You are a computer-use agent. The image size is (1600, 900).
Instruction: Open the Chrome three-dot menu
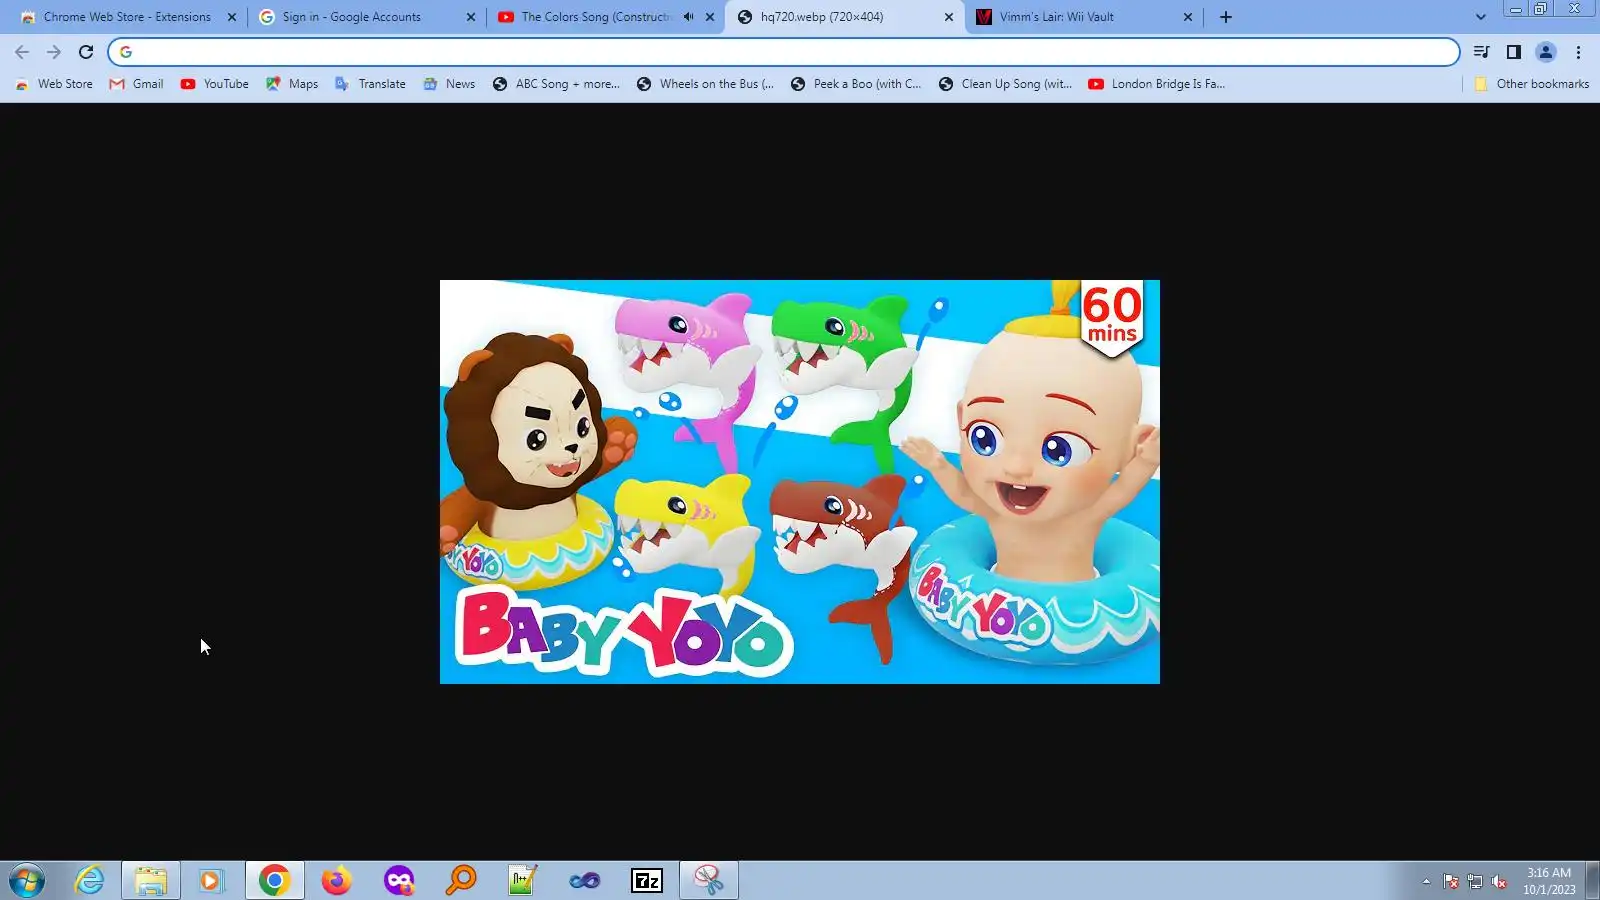[1578, 52]
